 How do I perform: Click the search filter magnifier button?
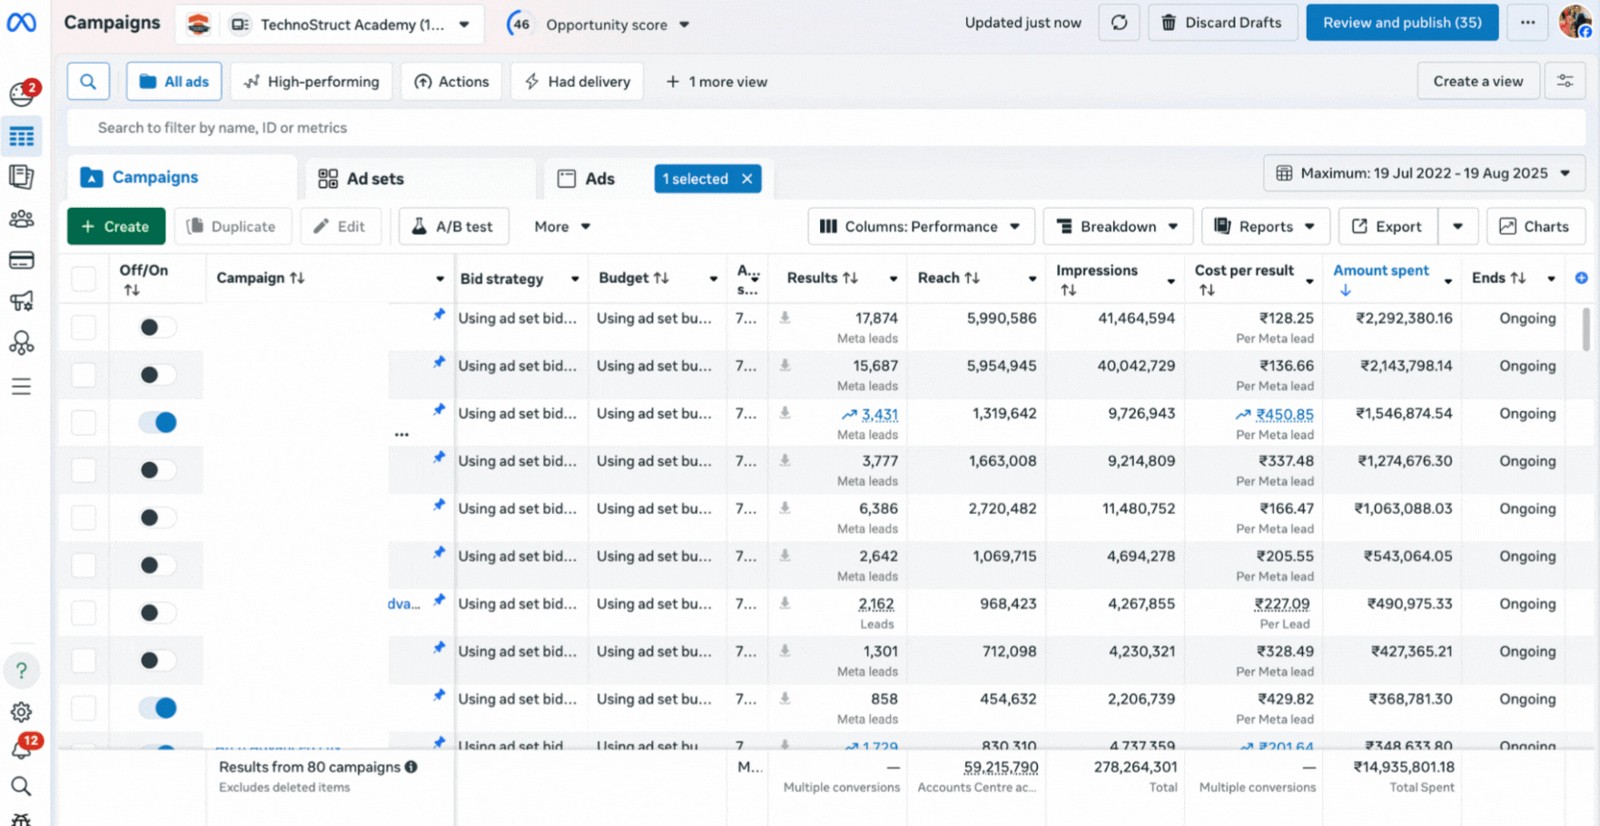[x=88, y=81]
